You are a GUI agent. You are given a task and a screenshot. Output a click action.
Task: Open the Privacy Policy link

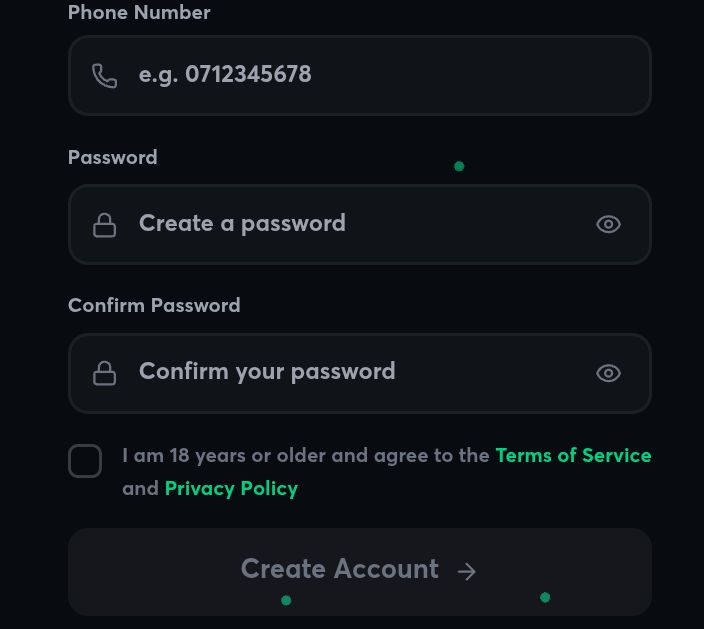pos(231,489)
